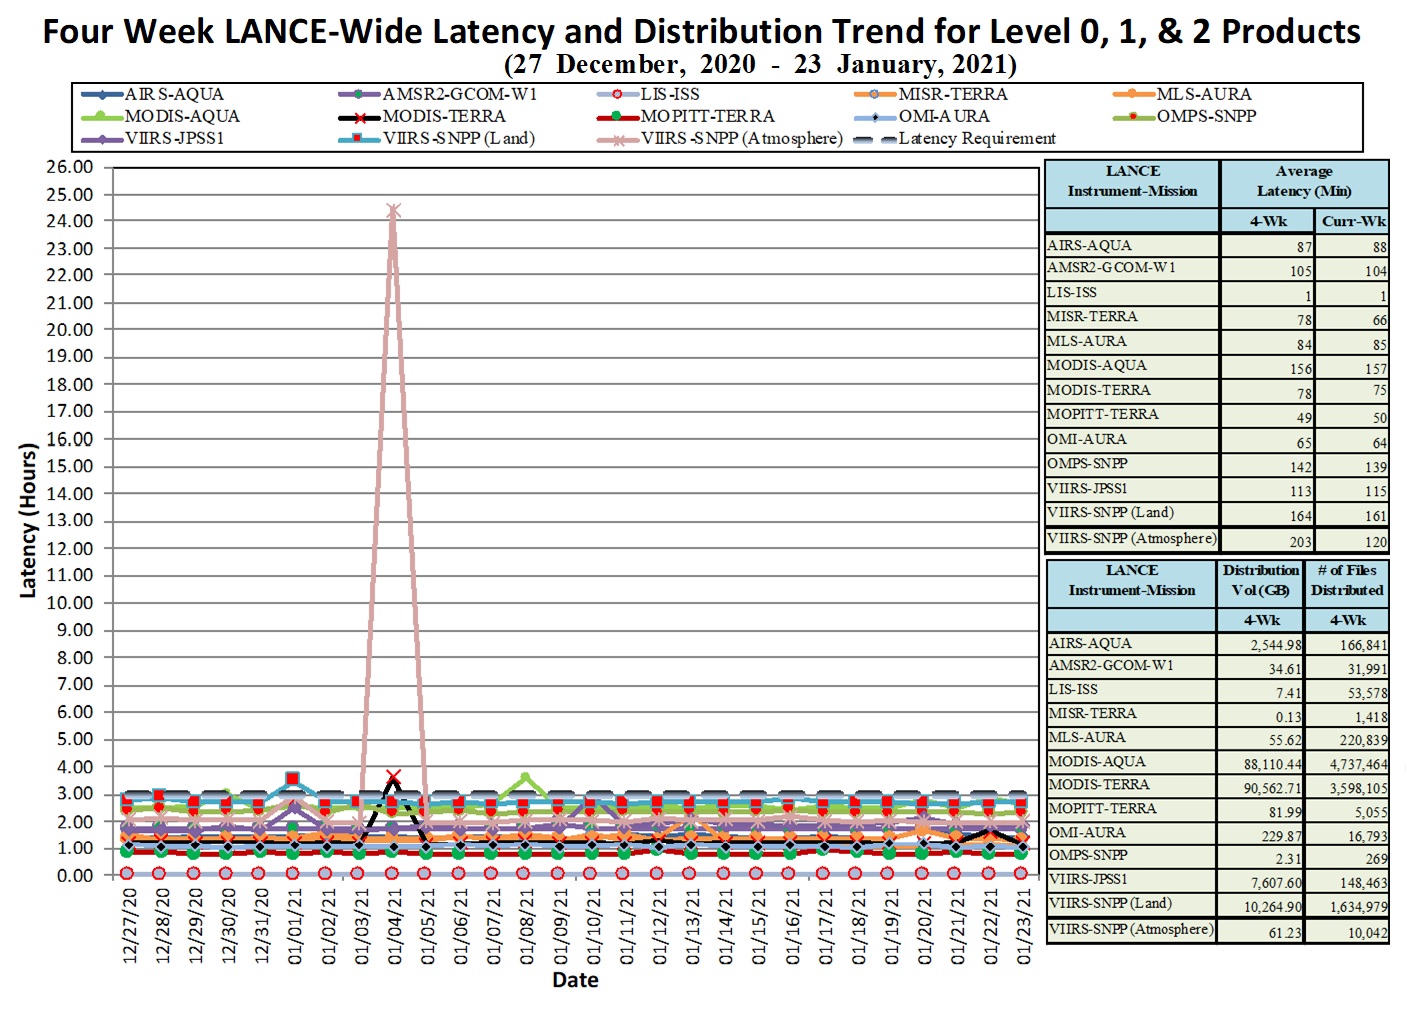Click the 13.00 y-axis tick label

(69, 520)
